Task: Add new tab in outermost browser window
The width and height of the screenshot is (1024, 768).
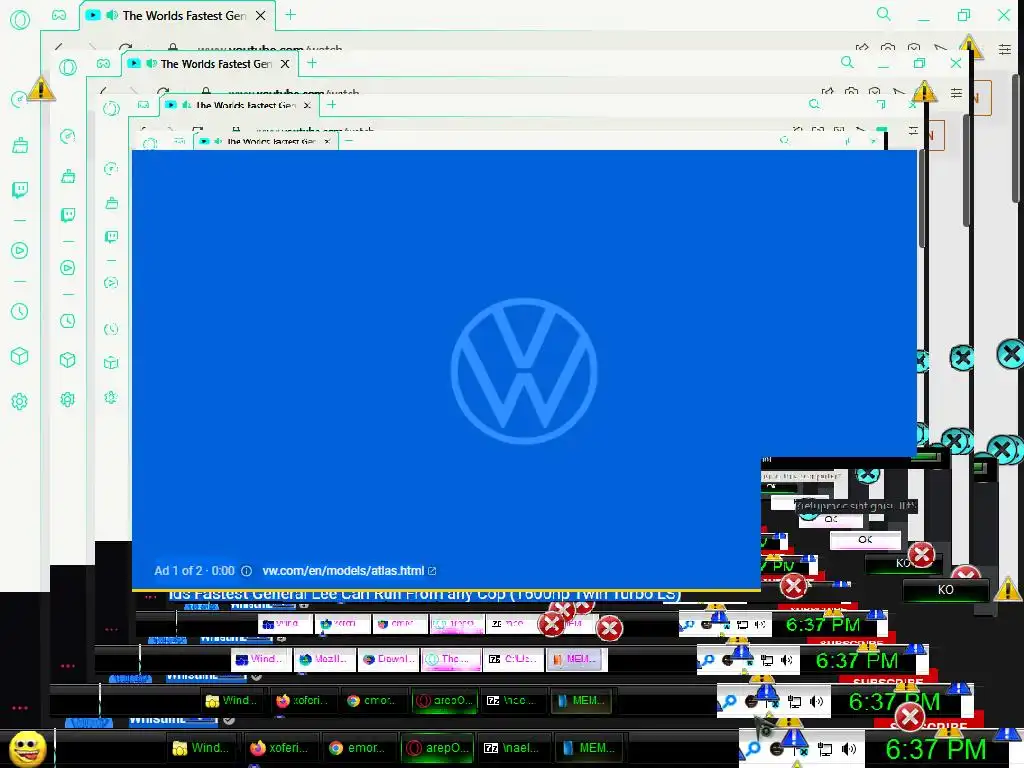Action: coord(291,14)
